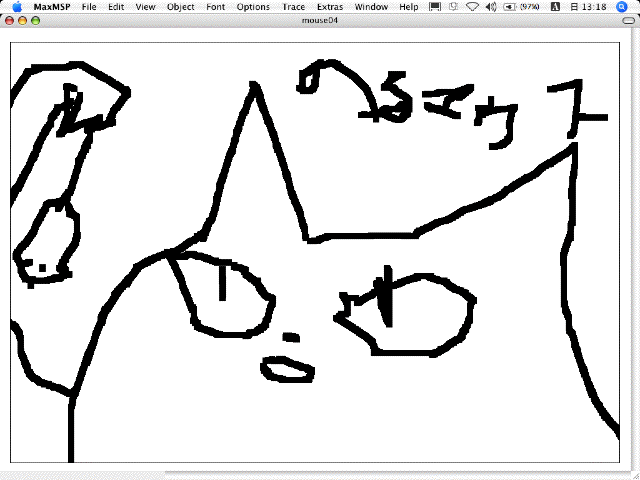This screenshot has height=480, width=640.
Task: Open the File menu
Action: (89, 7)
